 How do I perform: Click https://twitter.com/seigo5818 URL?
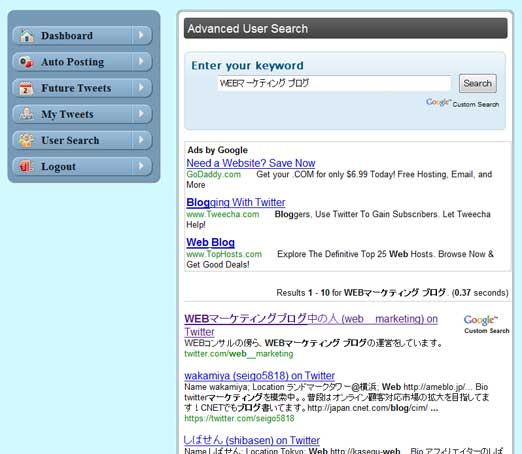pos(239,418)
